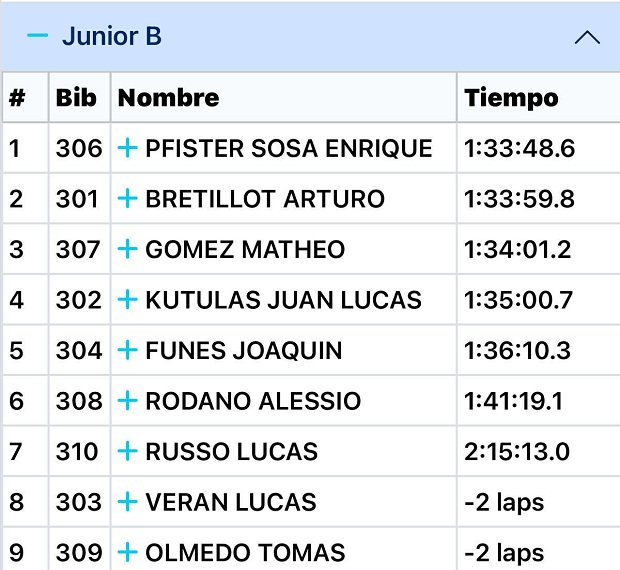Click plus icon next to Olmedo Tomas

click(x=127, y=552)
